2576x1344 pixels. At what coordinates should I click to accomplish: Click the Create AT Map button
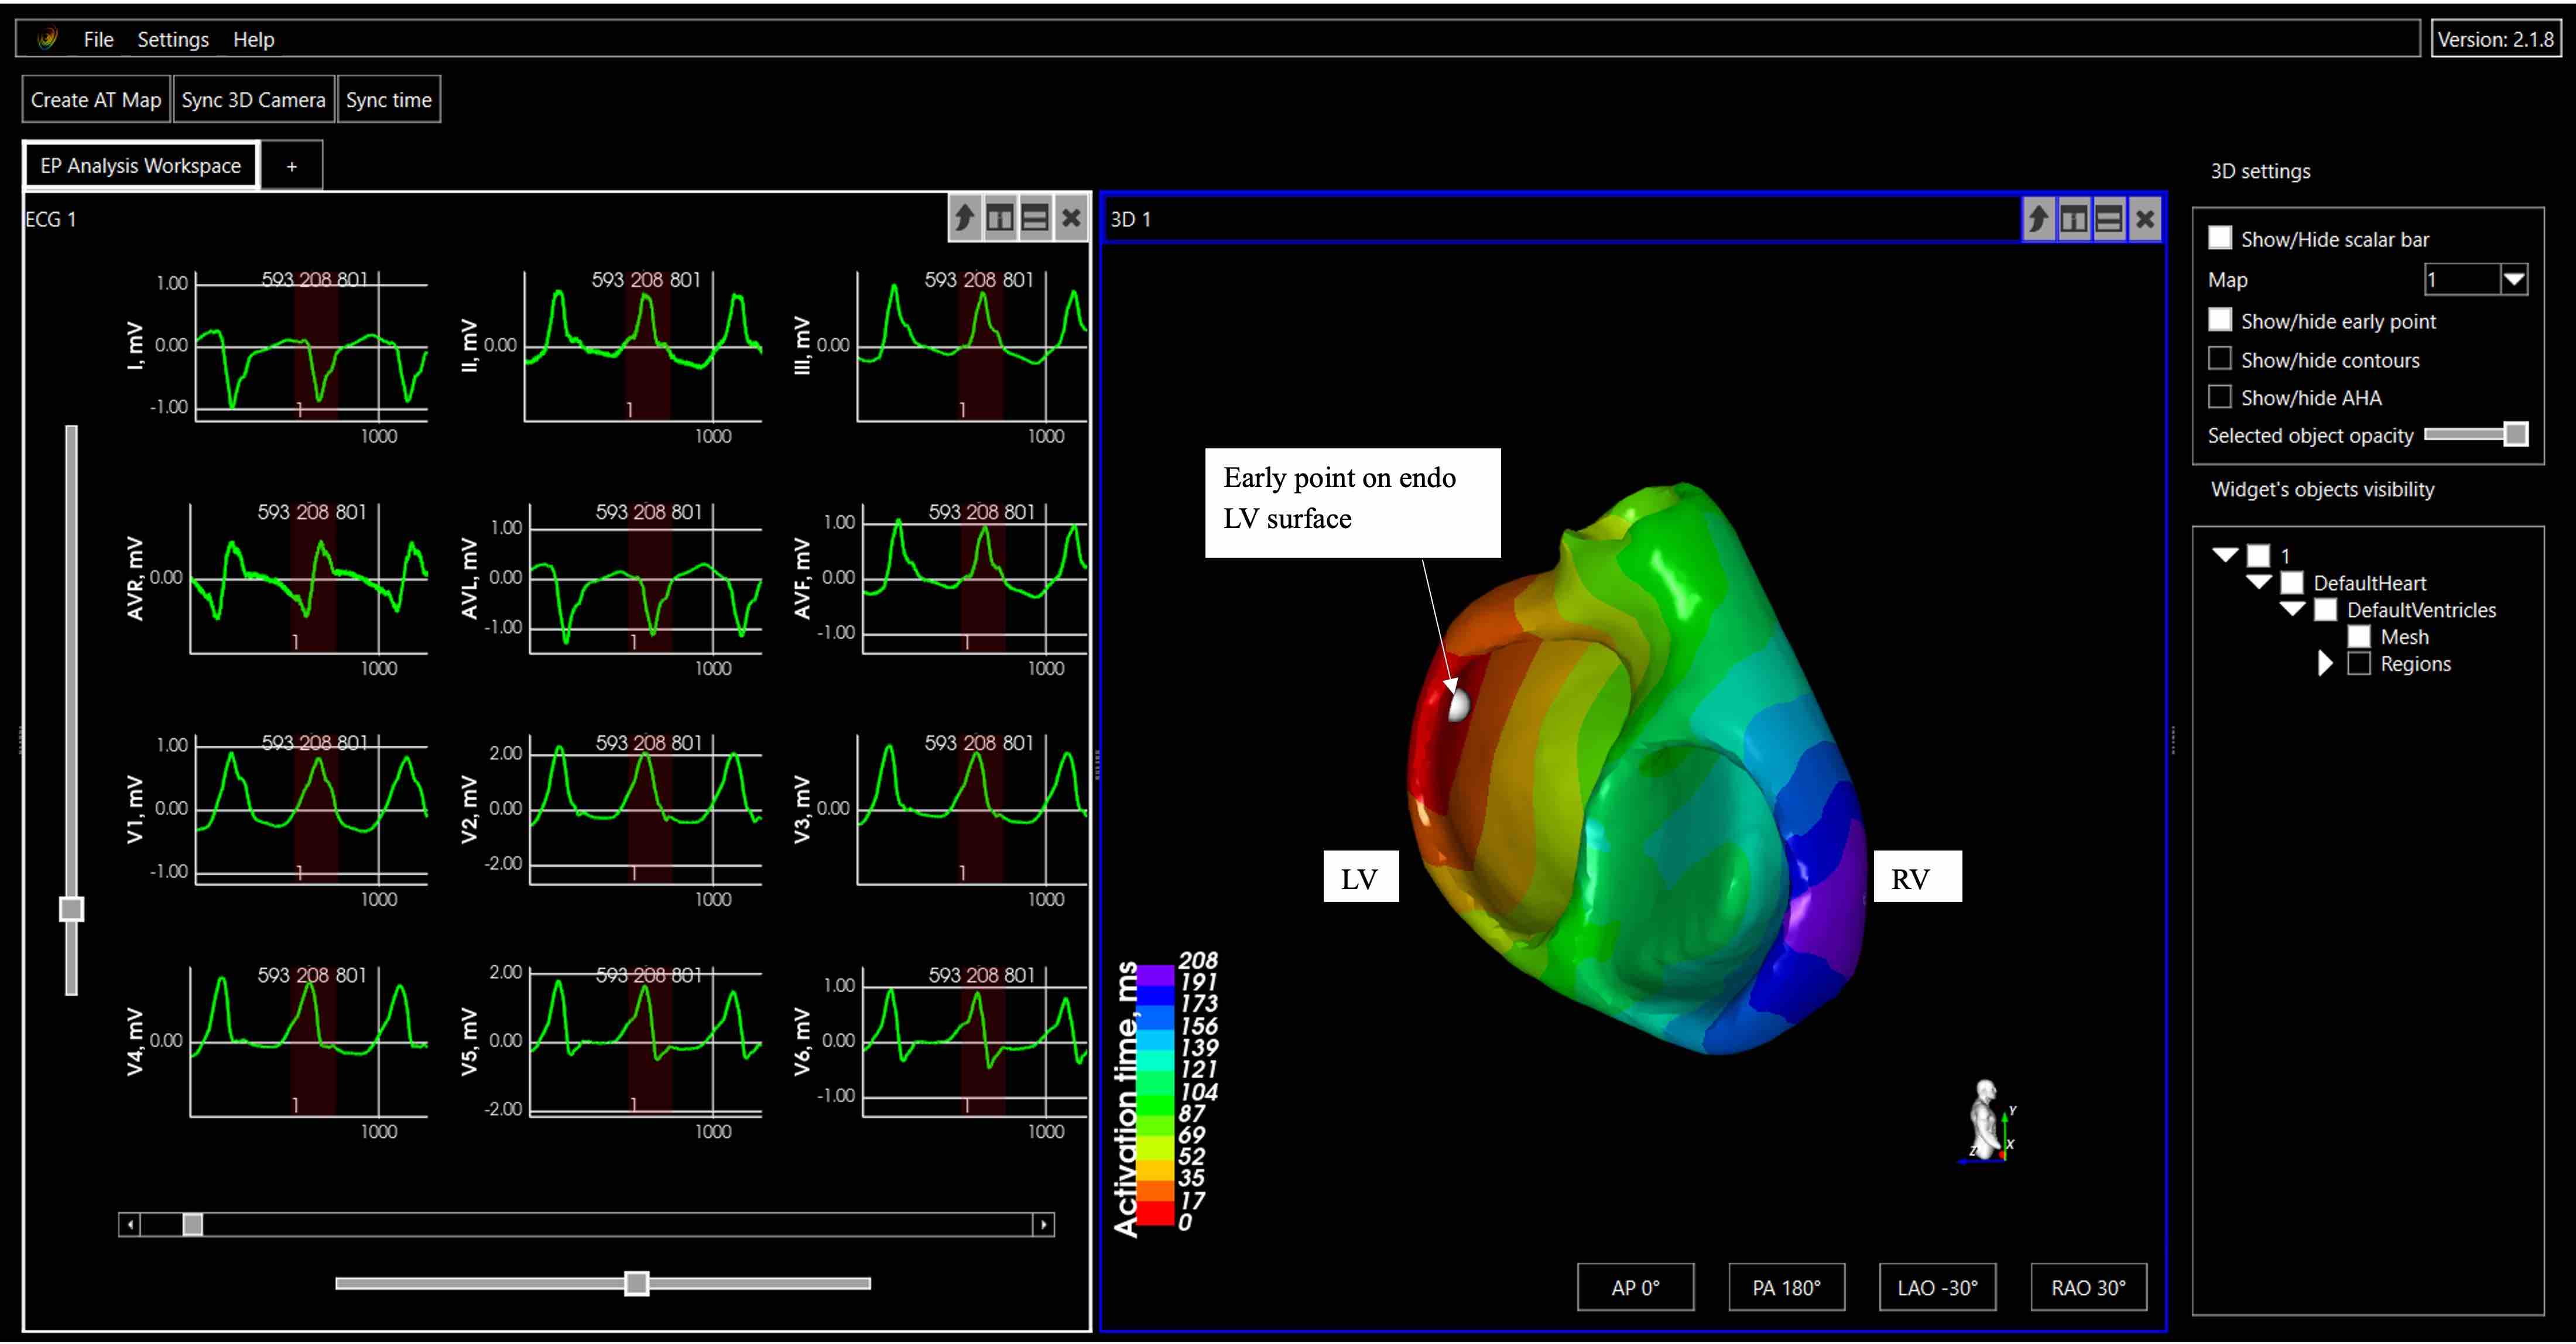[x=96, y=100]
